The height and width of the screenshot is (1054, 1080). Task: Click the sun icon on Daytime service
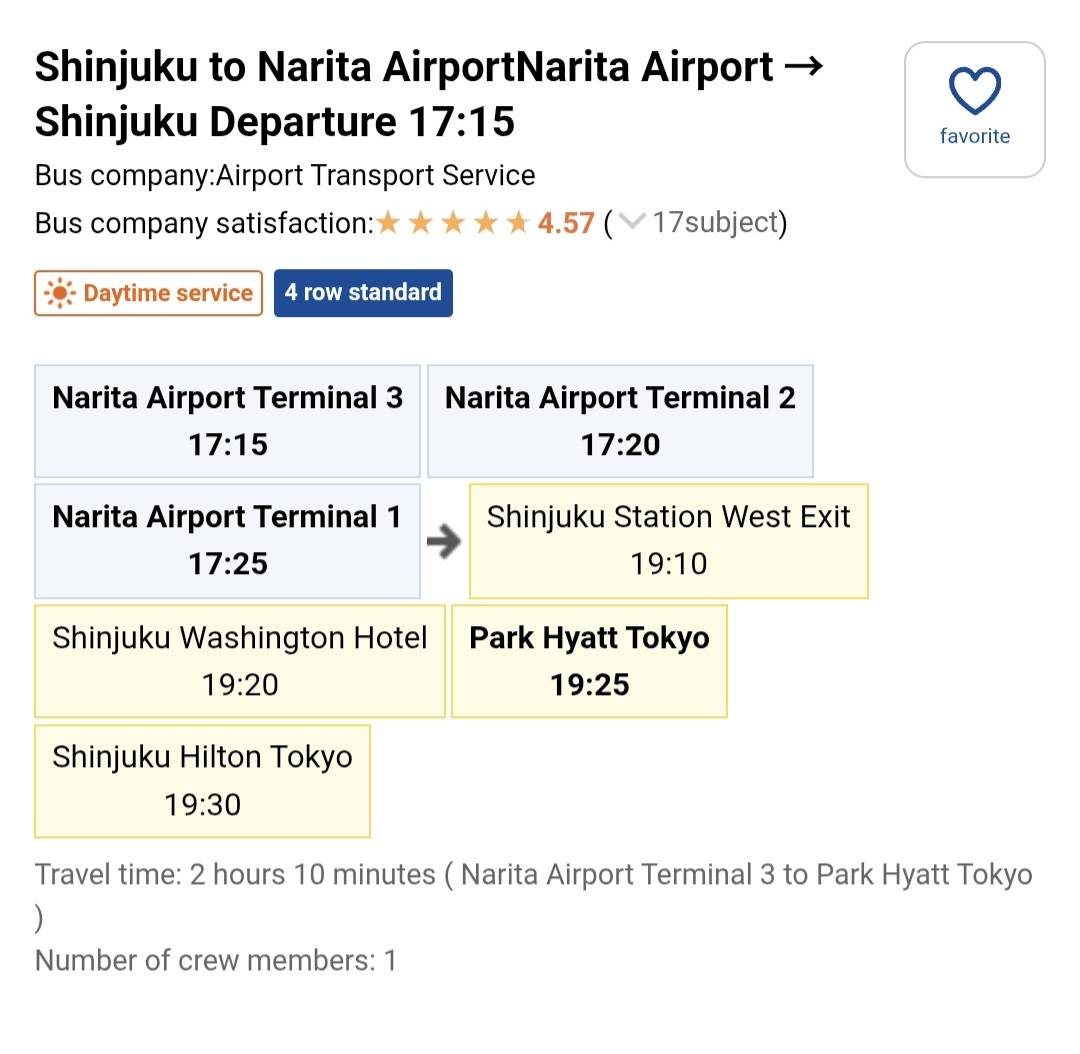60,294
